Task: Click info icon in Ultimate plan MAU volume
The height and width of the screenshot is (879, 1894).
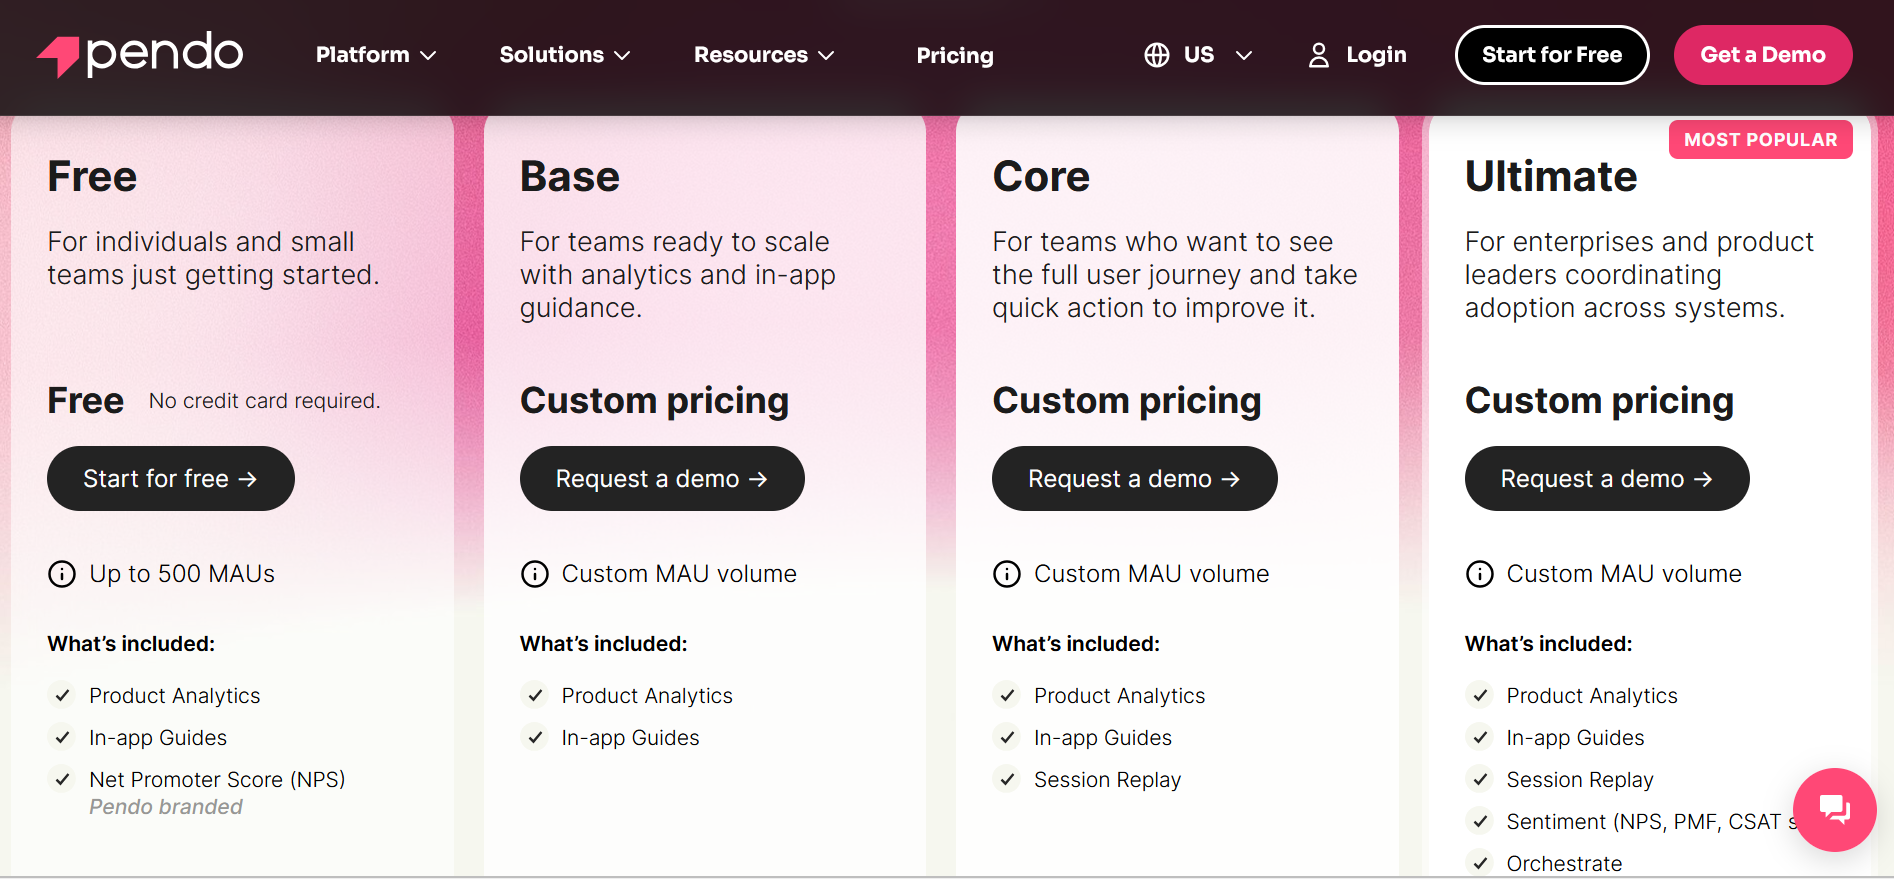Action: coord(1480,574)
